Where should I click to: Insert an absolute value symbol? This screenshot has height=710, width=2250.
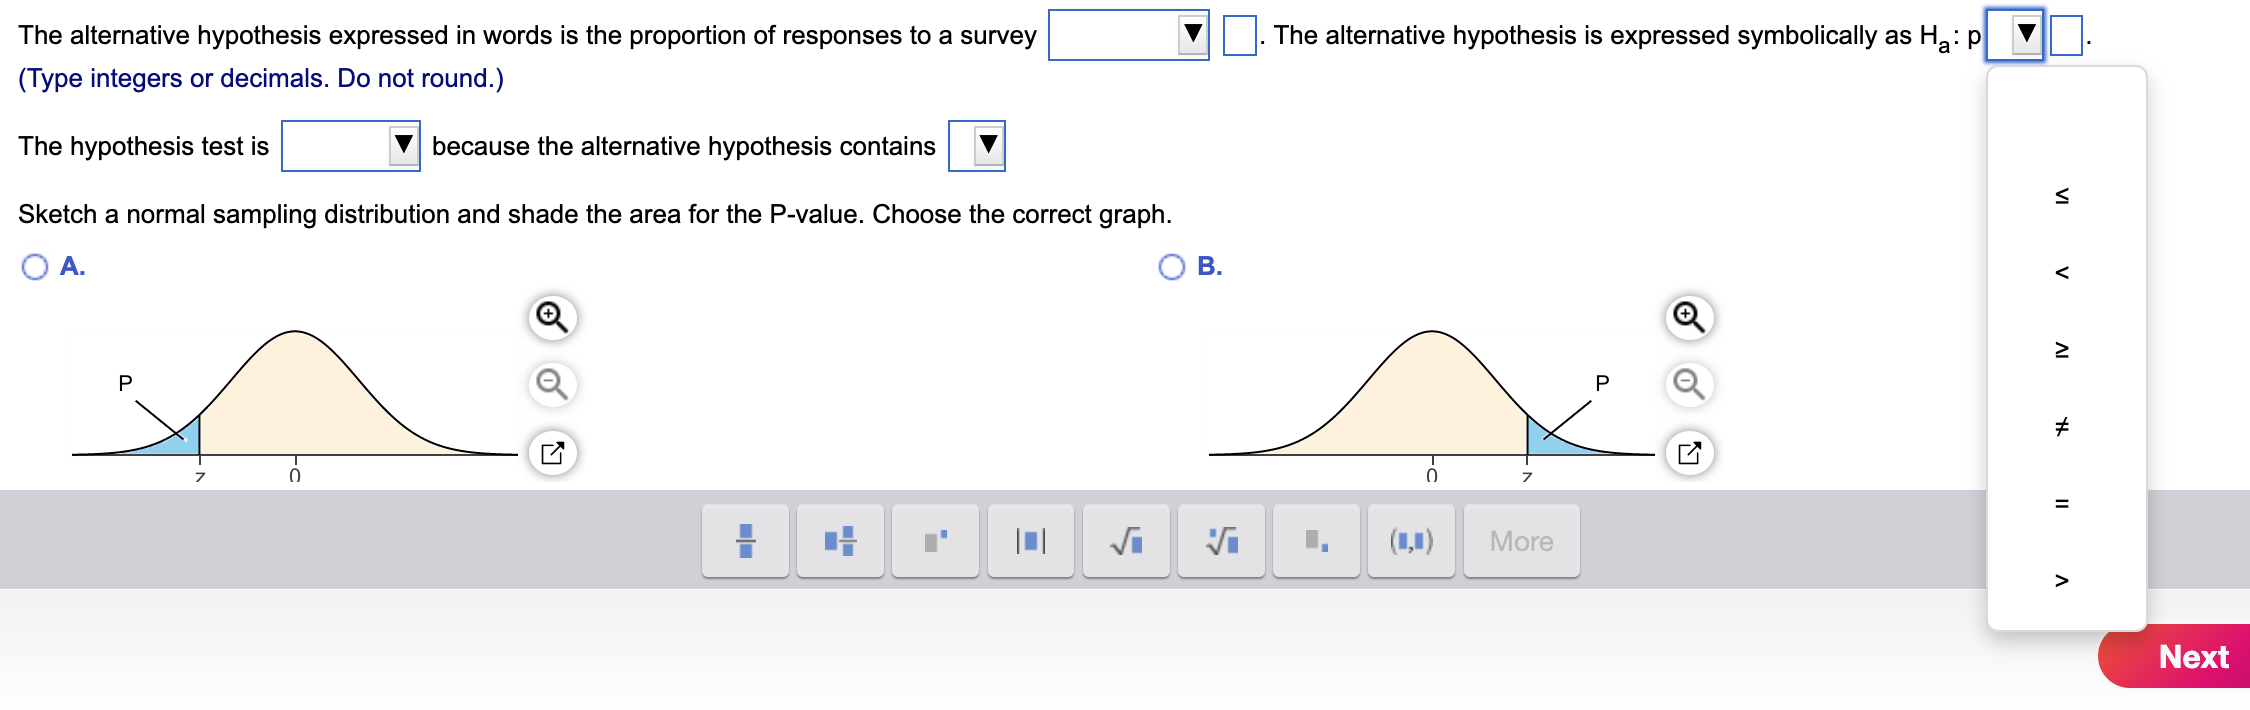point(1030,540)
